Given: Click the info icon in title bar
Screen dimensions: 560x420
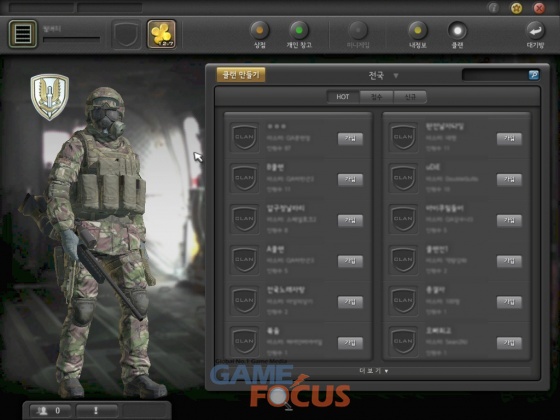Looking at the screenshot, I should 494,8.
